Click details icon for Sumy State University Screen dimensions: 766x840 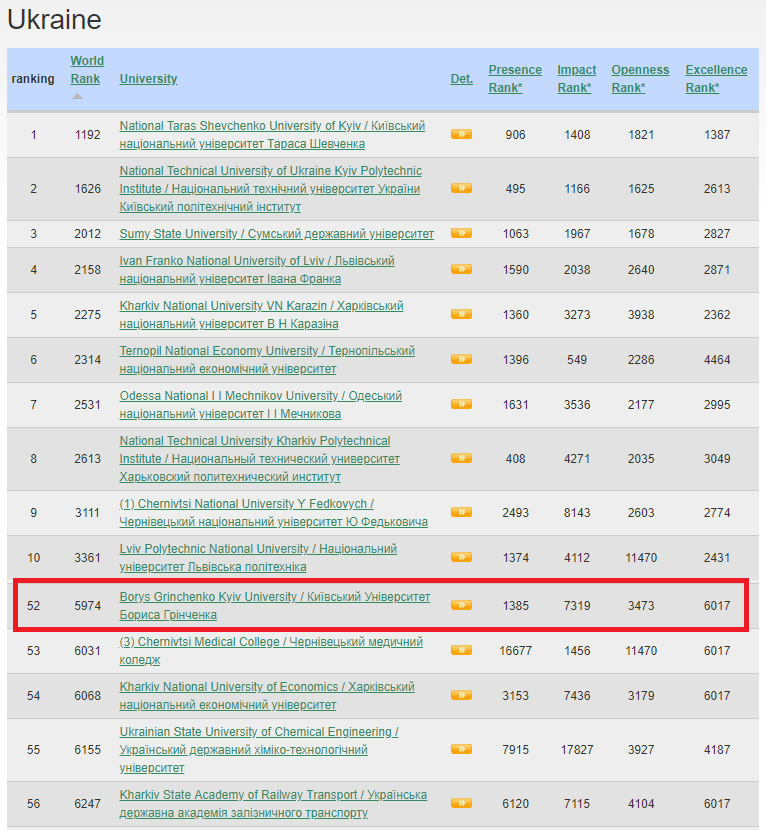(x=461, y=233)
